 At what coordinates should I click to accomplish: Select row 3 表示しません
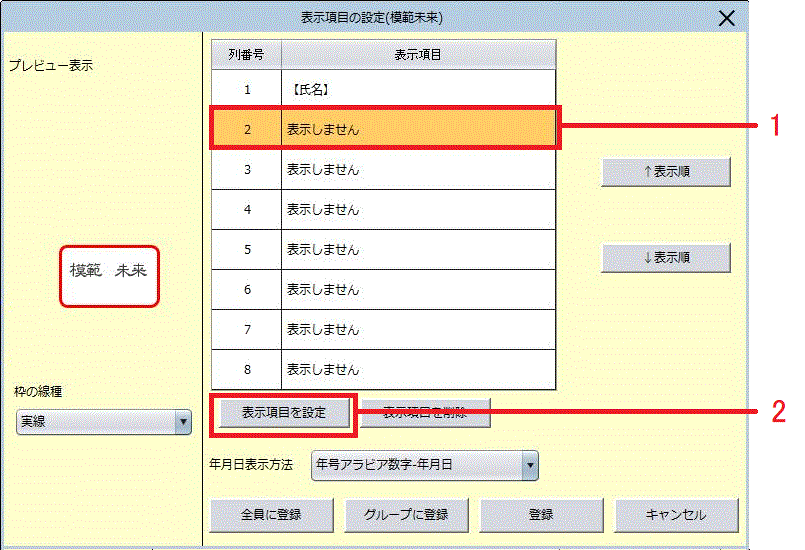(x=384, y=169)
